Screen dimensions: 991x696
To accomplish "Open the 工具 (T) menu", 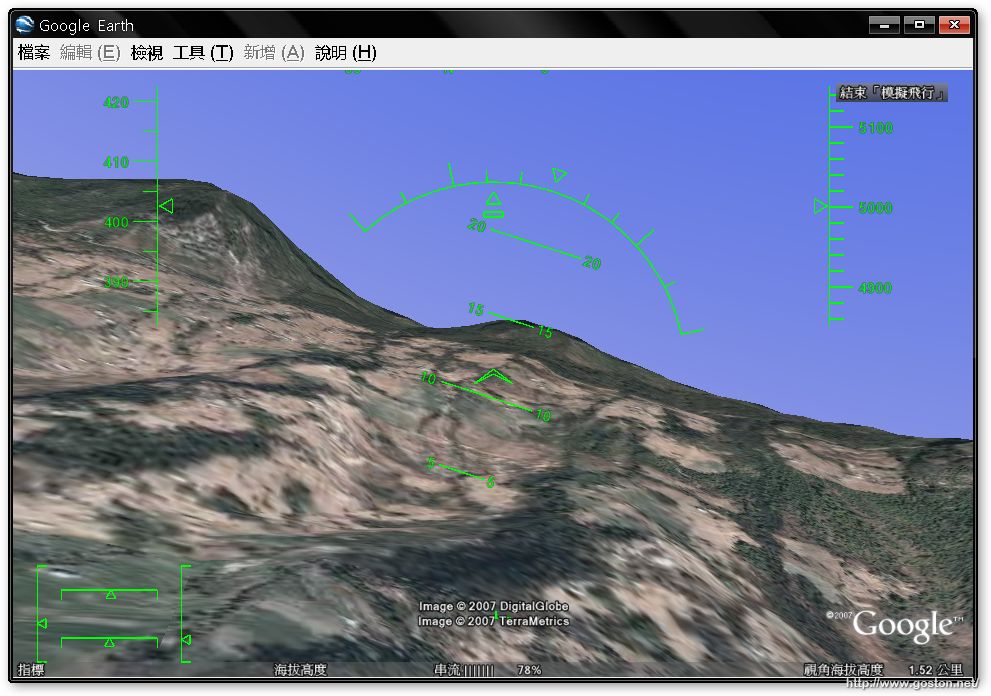I will click(x=203, y=52).
